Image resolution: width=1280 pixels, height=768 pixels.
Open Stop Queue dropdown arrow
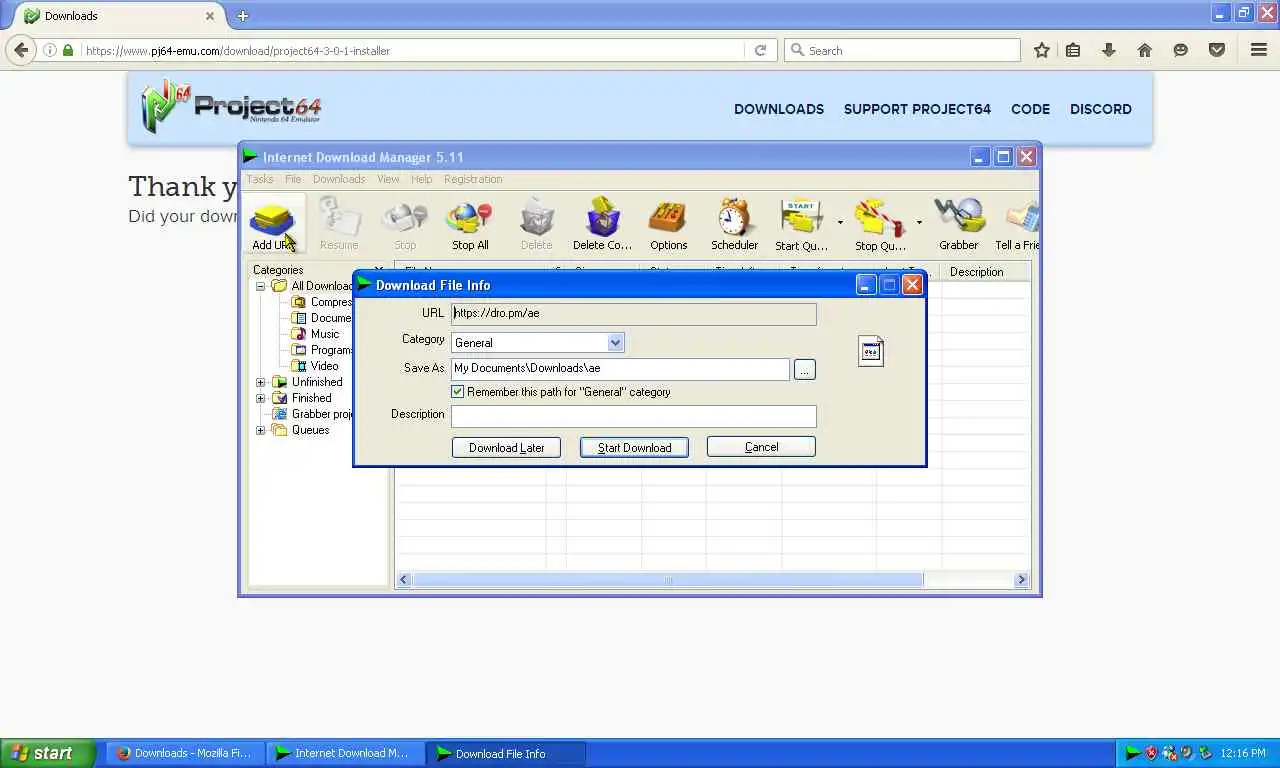click(919, 223)
